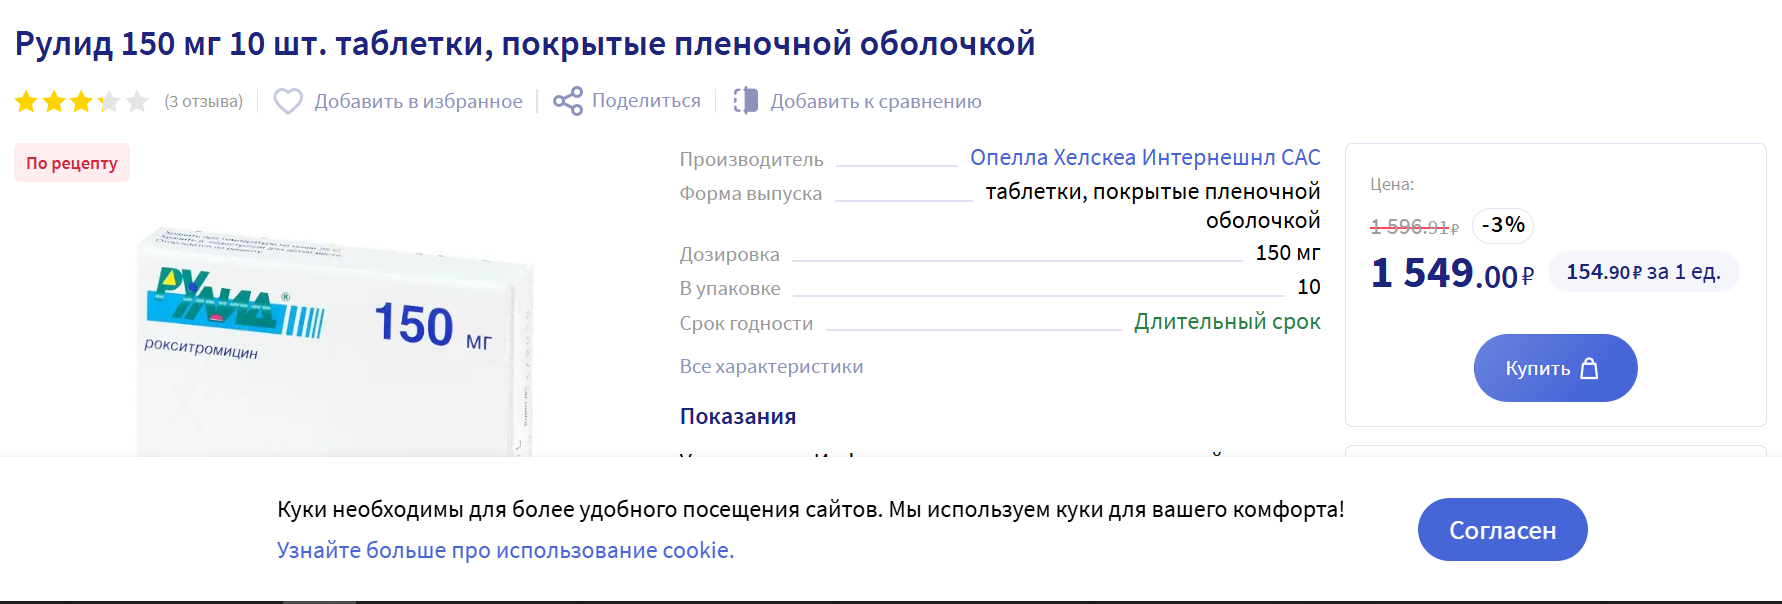1782x604 pixels.
Task: Click the 'Согласен' cookie button
Action: tap(1502, 530)
